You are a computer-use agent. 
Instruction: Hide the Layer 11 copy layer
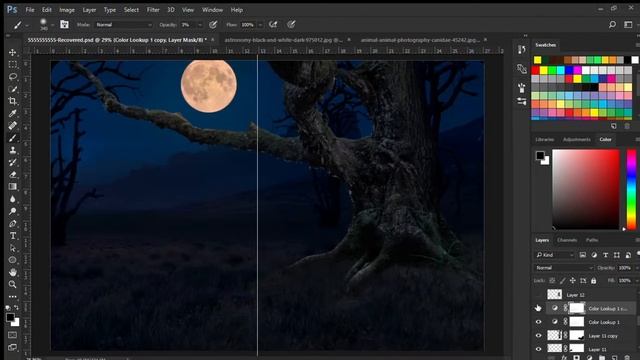point(538,336)
